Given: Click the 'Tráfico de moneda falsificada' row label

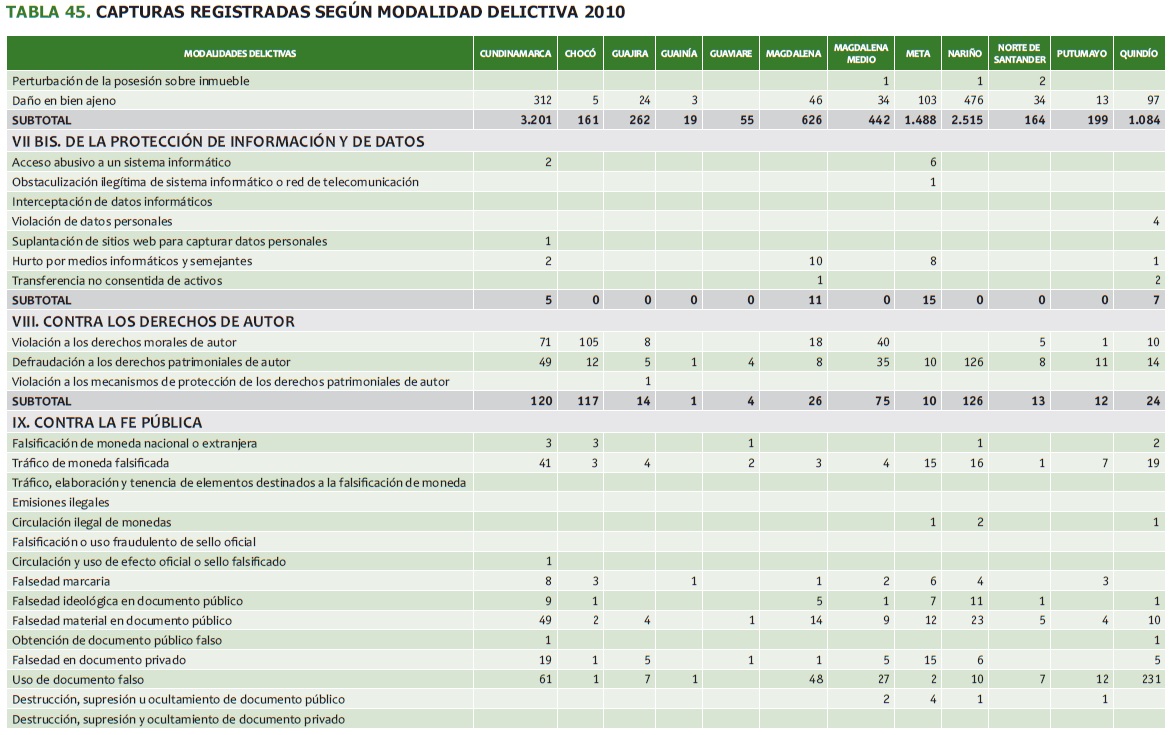Looking at the screenshot, I should click(x=90, y=463).
